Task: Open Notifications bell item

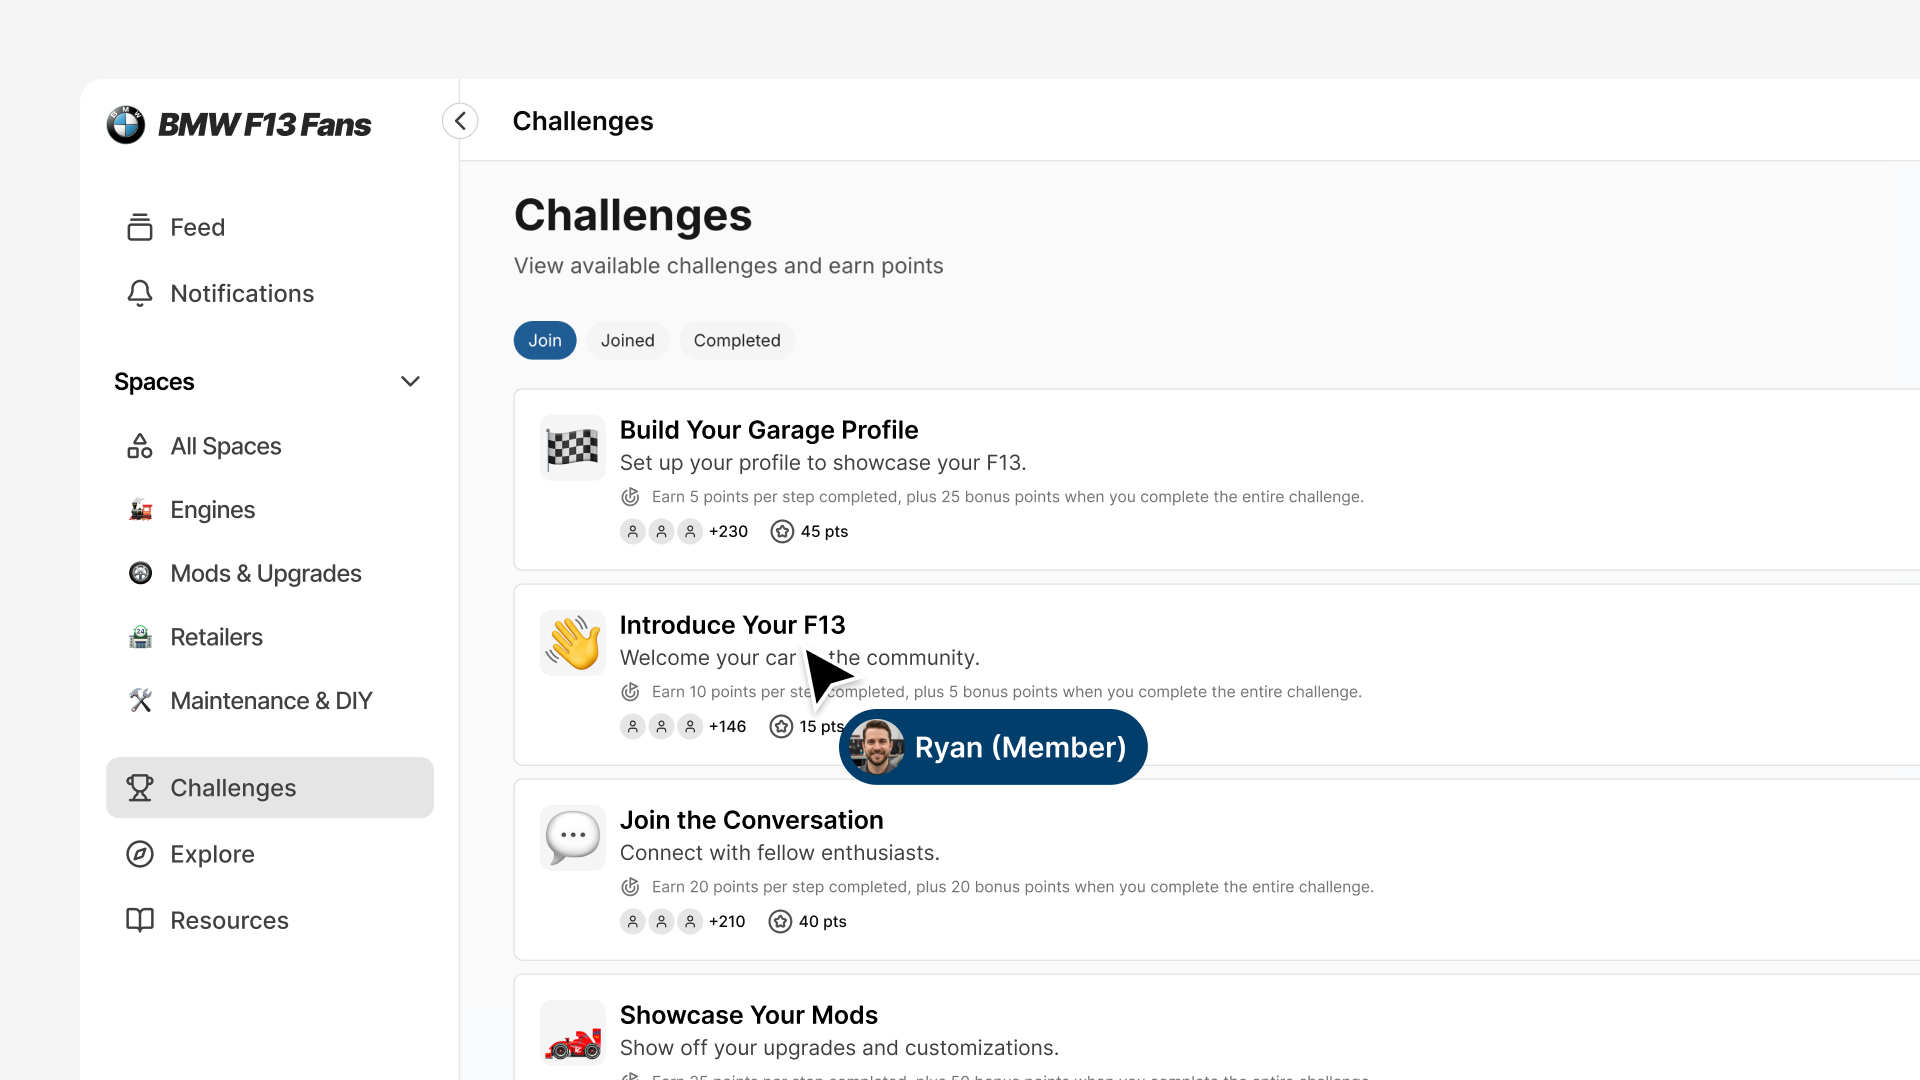Action: coord(241,293)
